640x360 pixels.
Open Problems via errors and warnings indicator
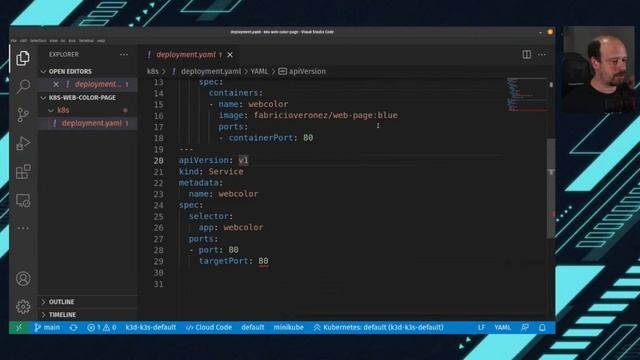tap(102, 327)
